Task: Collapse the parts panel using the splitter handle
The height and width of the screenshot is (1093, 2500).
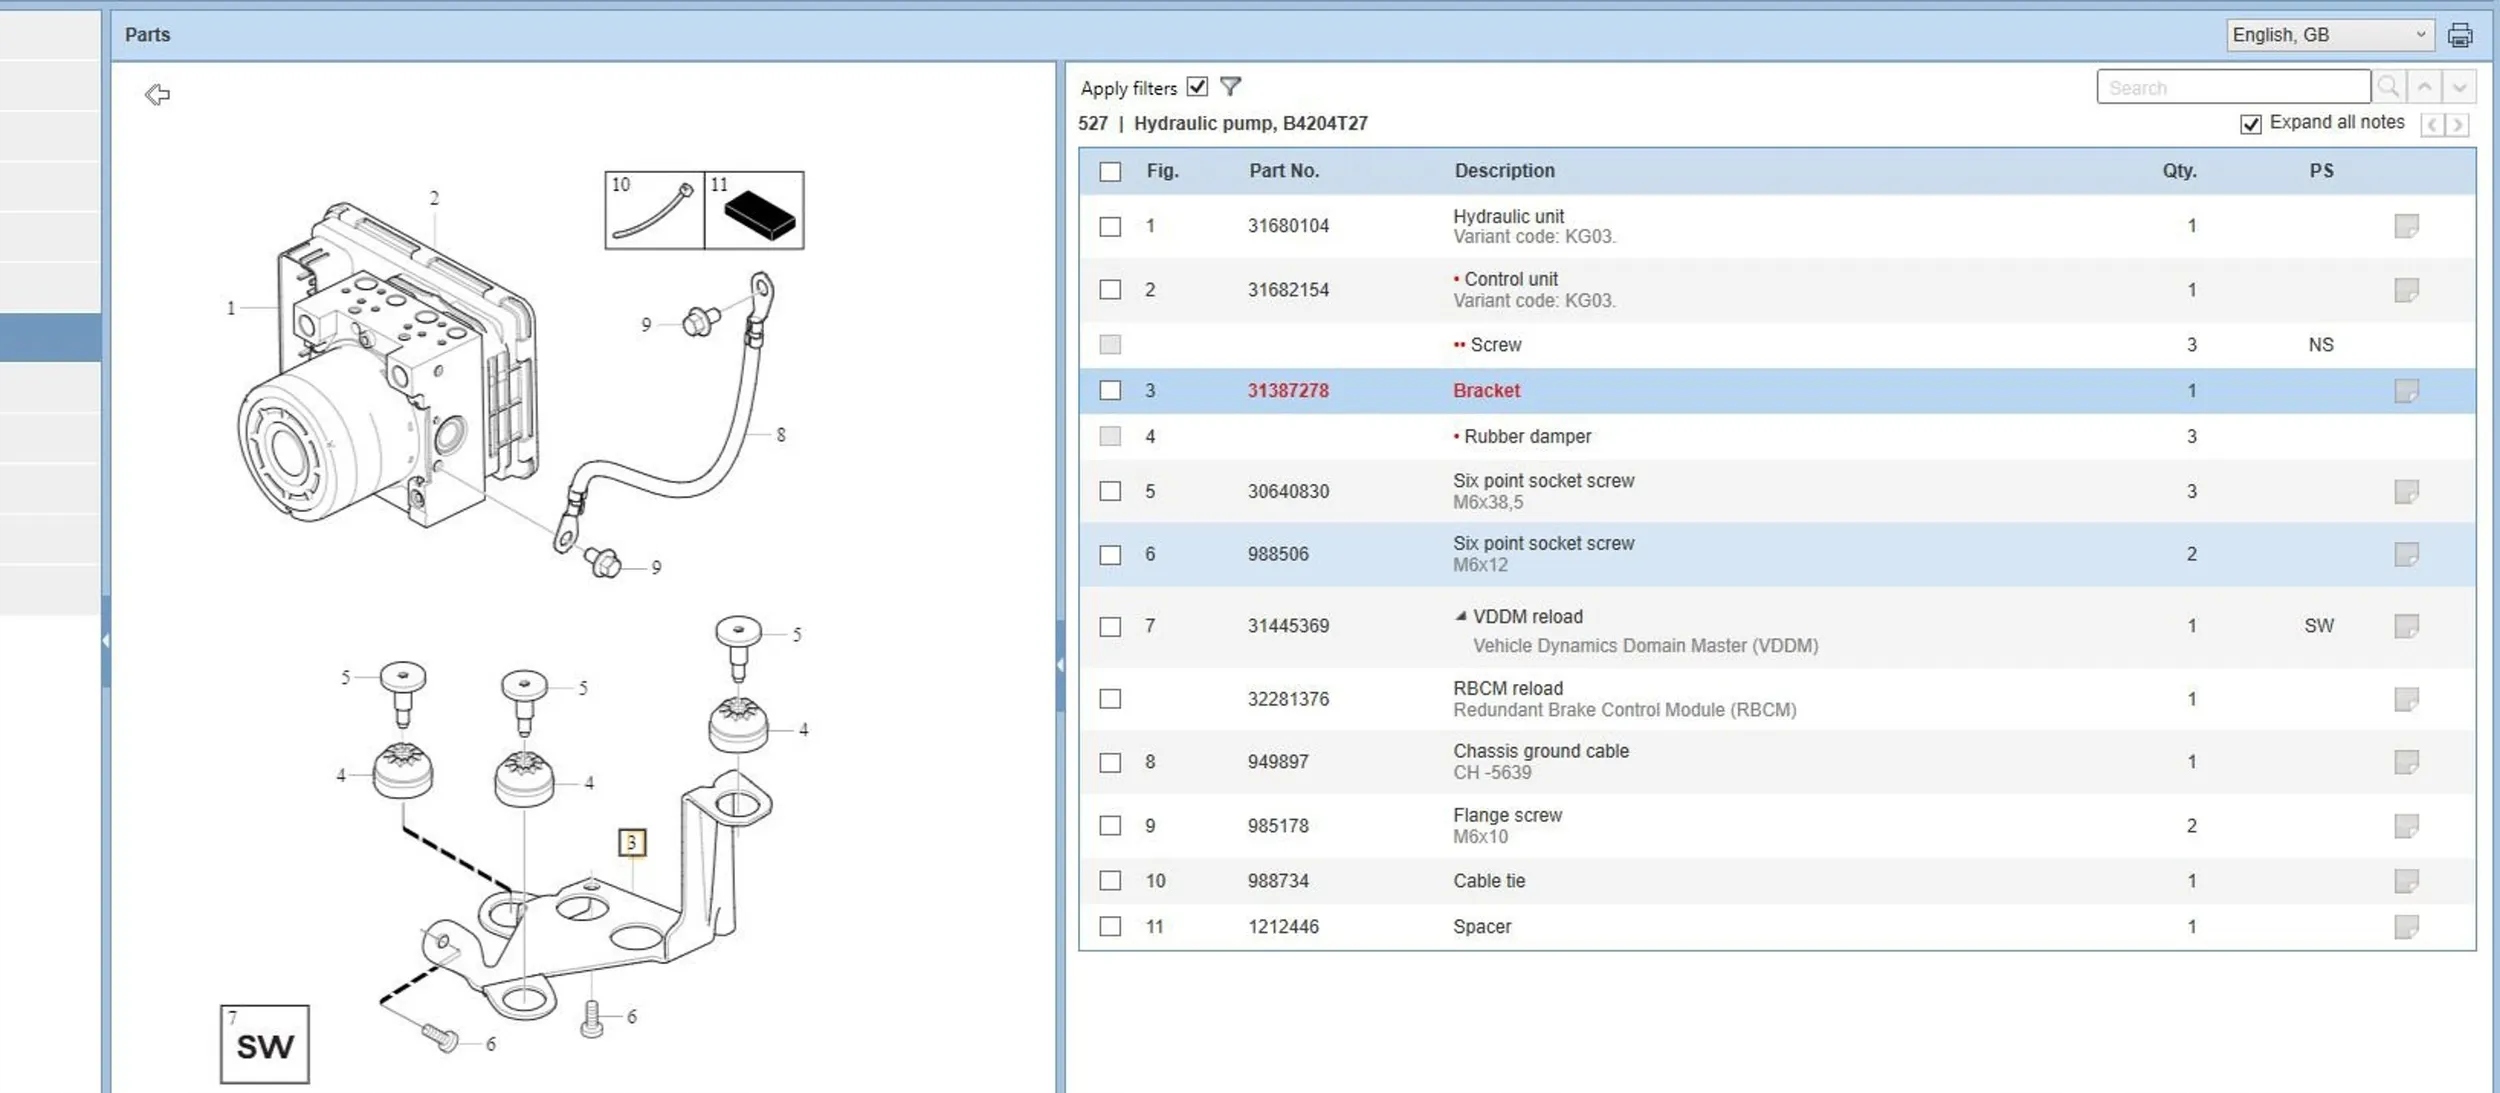Action: pos(1059,665)
